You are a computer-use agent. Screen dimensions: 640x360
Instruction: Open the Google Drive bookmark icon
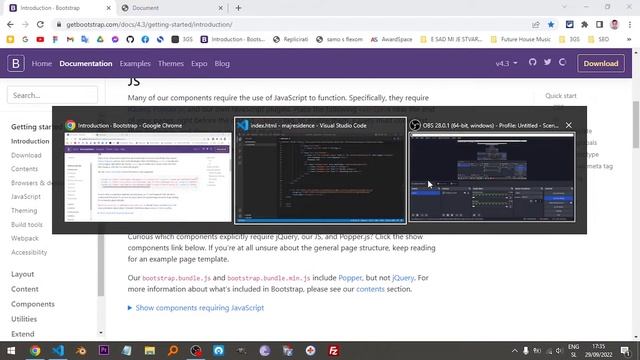100,39
